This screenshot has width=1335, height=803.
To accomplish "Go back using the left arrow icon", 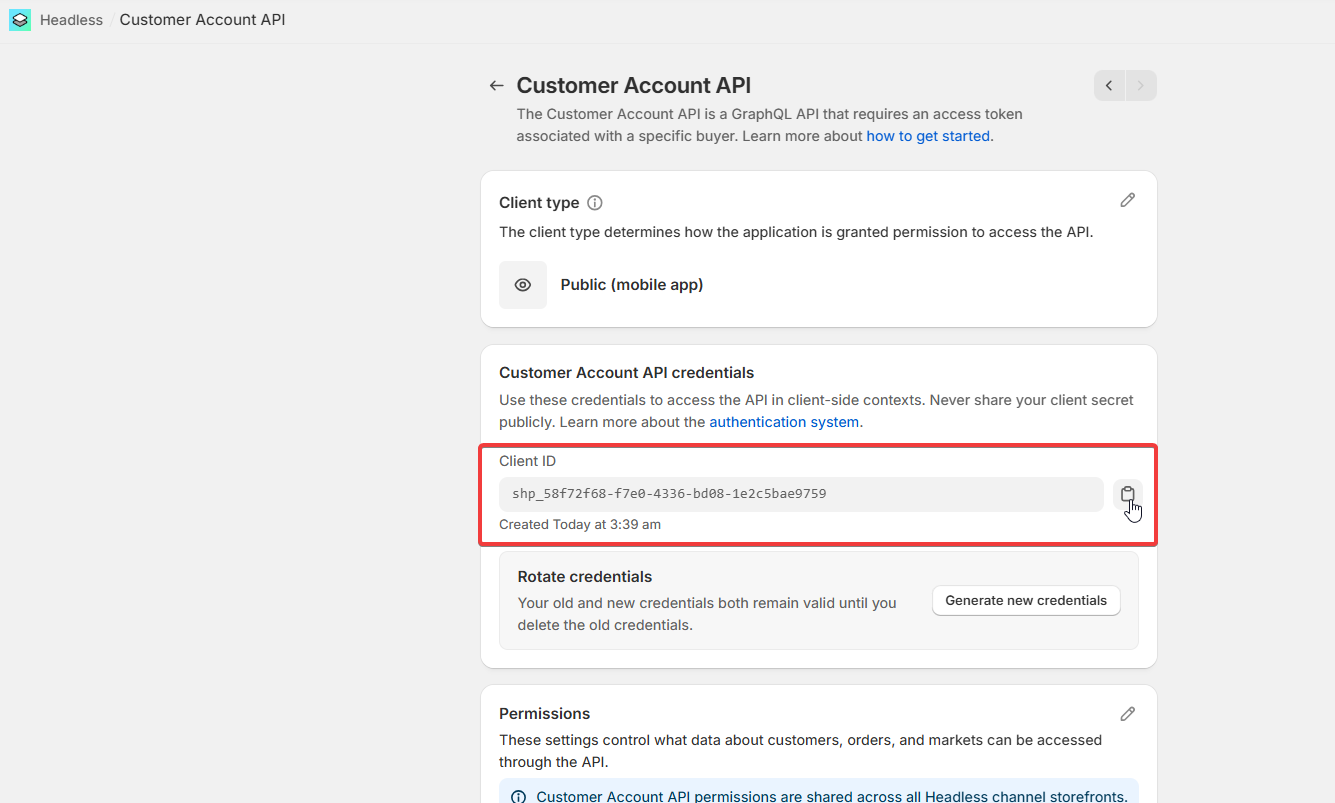I will [496, 86].
